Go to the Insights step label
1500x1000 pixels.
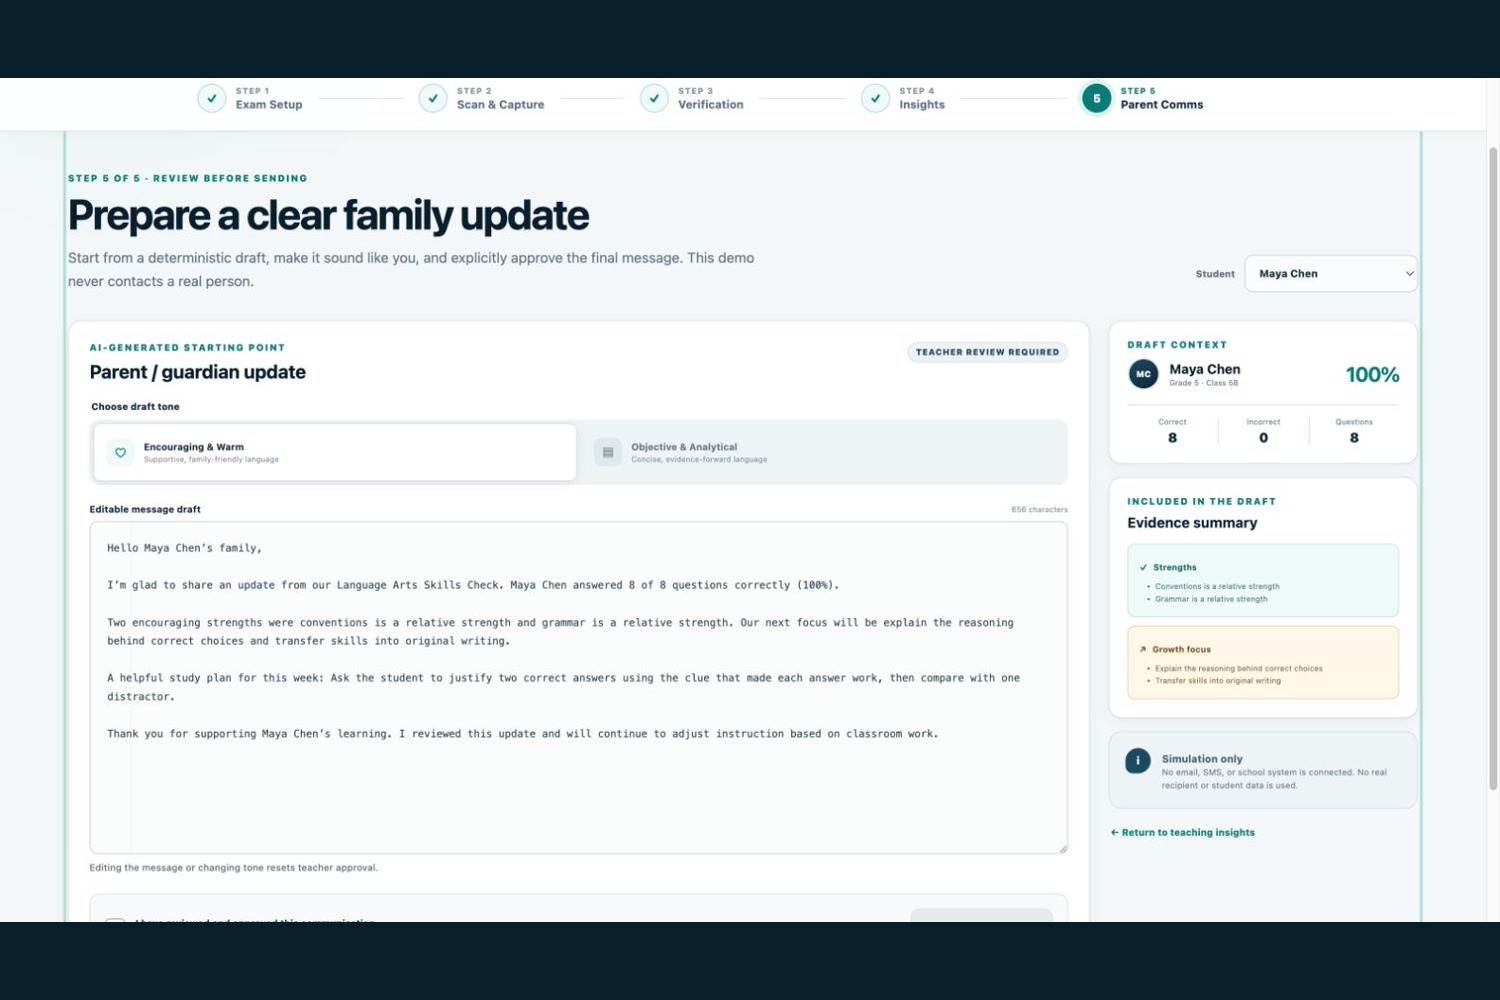pos(922,104)
